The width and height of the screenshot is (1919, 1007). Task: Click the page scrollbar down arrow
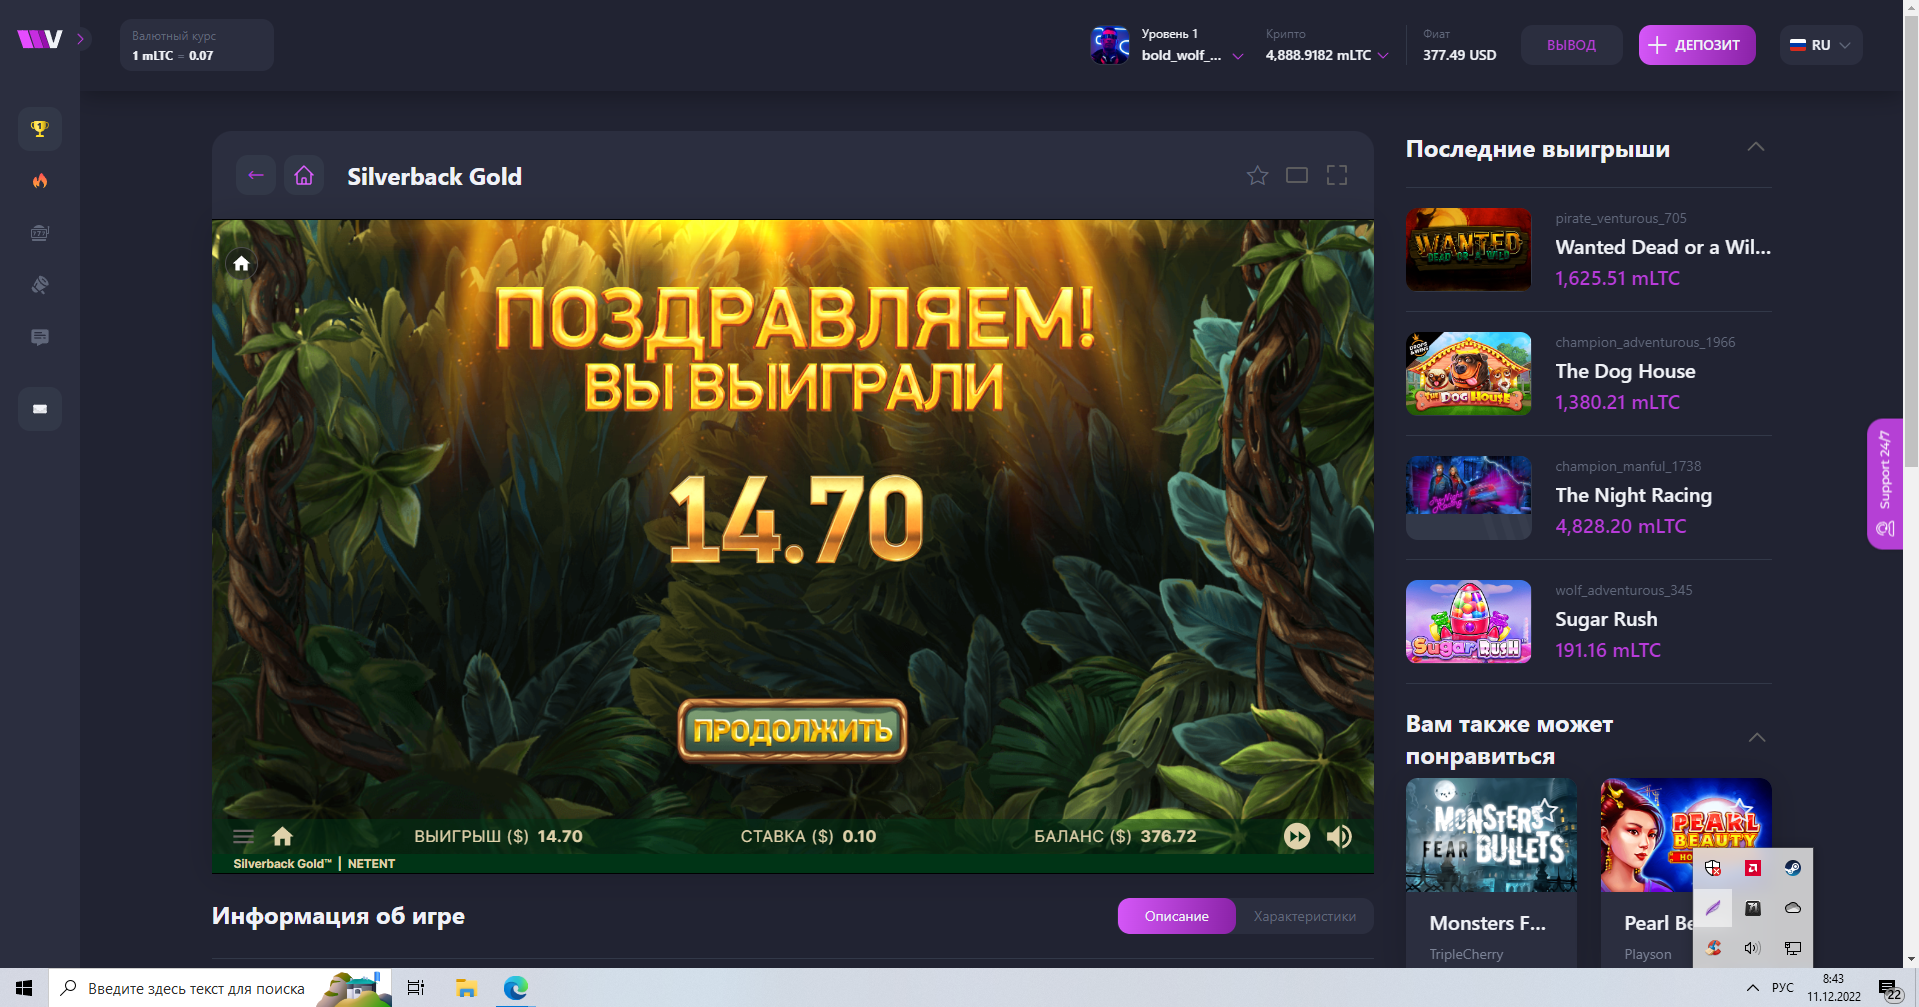coord(1911,959)
